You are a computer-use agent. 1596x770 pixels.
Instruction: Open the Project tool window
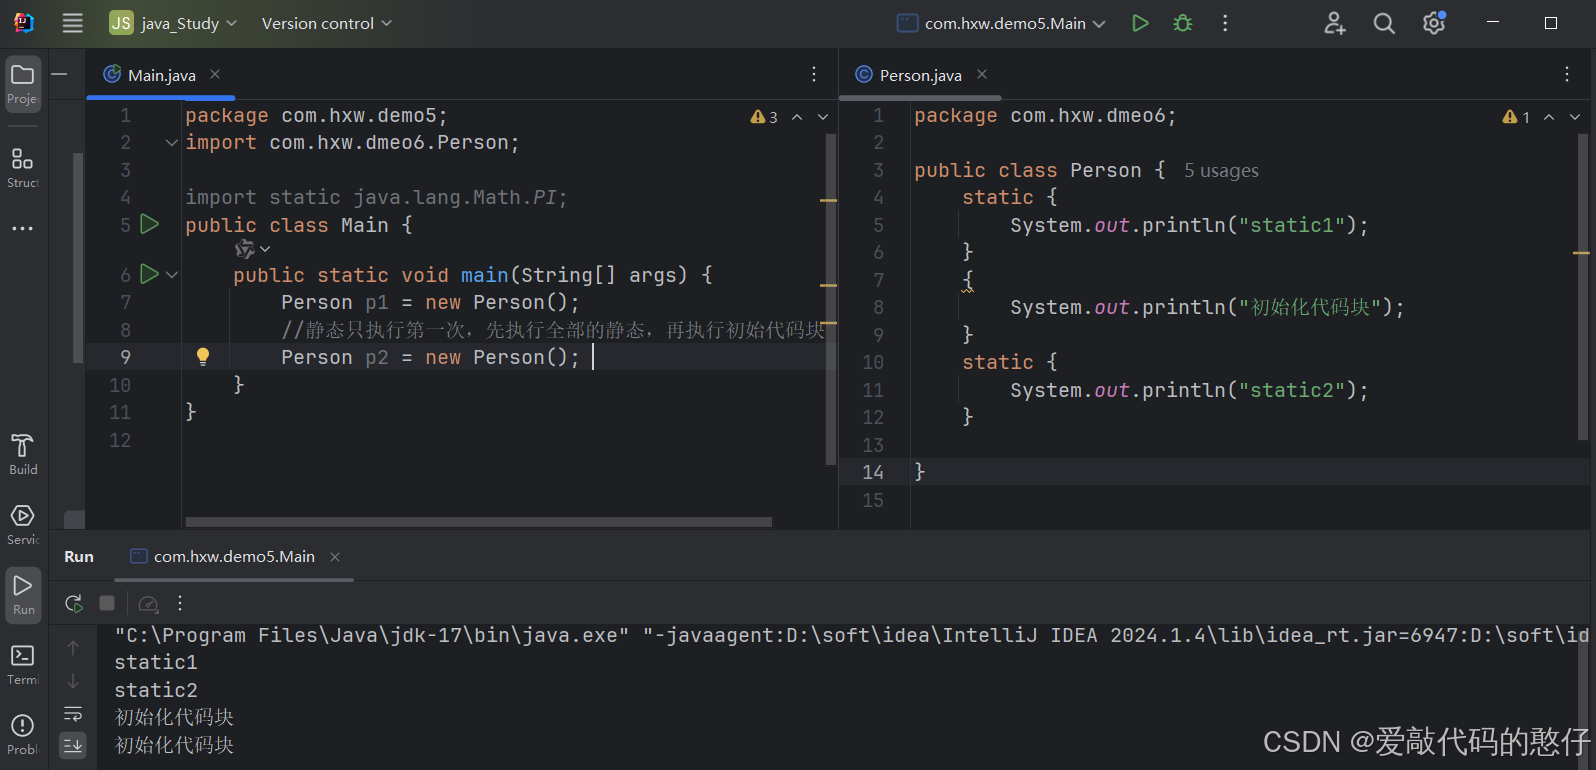click(23, 84)
